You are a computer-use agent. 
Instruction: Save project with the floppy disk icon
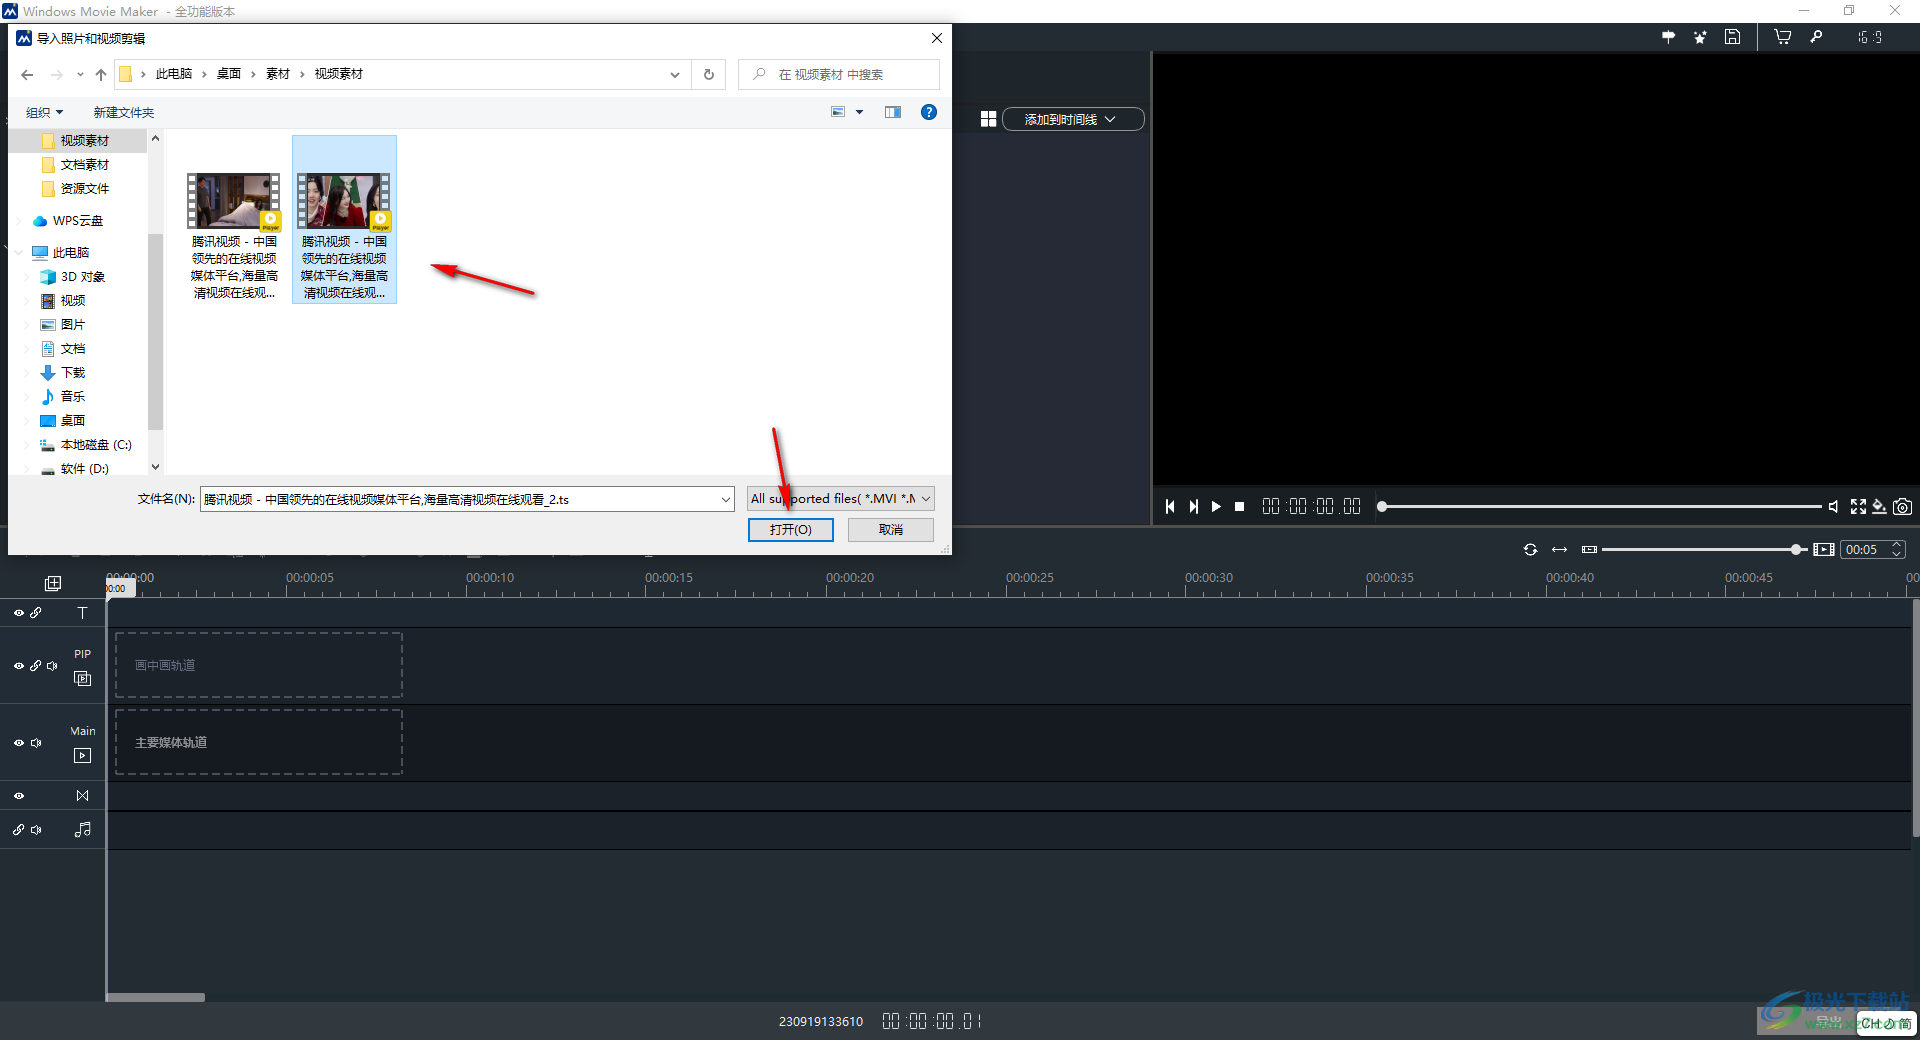[x=1733, y=37]
